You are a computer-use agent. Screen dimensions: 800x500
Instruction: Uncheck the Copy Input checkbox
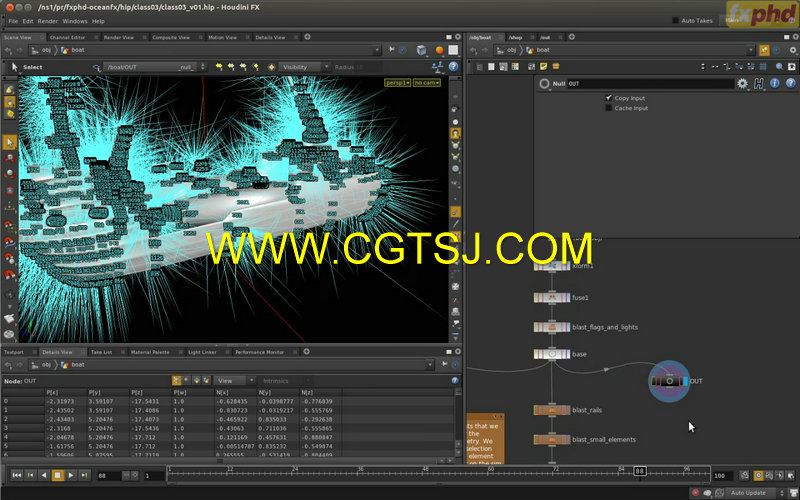tap(608, 97)
